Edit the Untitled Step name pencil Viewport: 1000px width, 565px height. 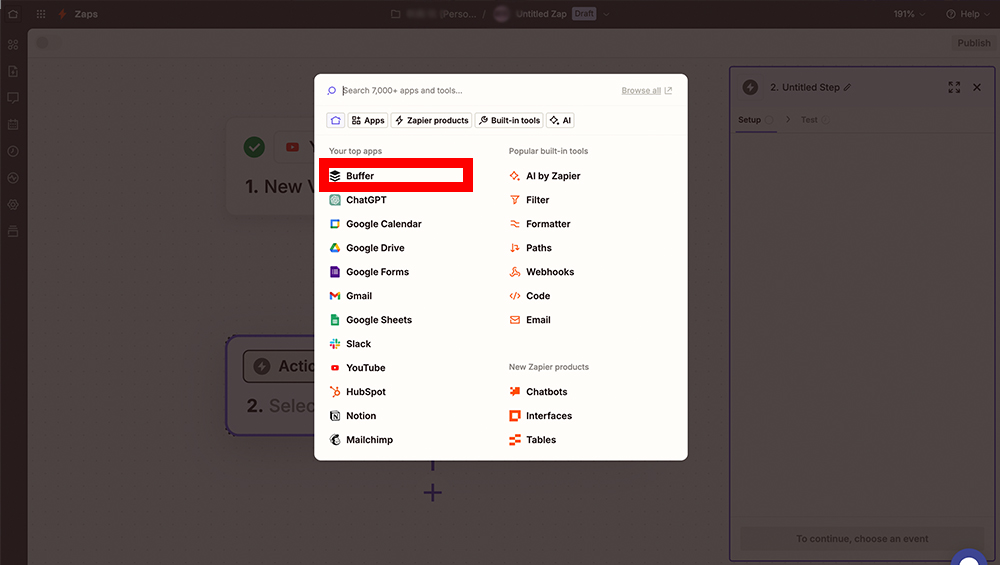pos(848,87)
